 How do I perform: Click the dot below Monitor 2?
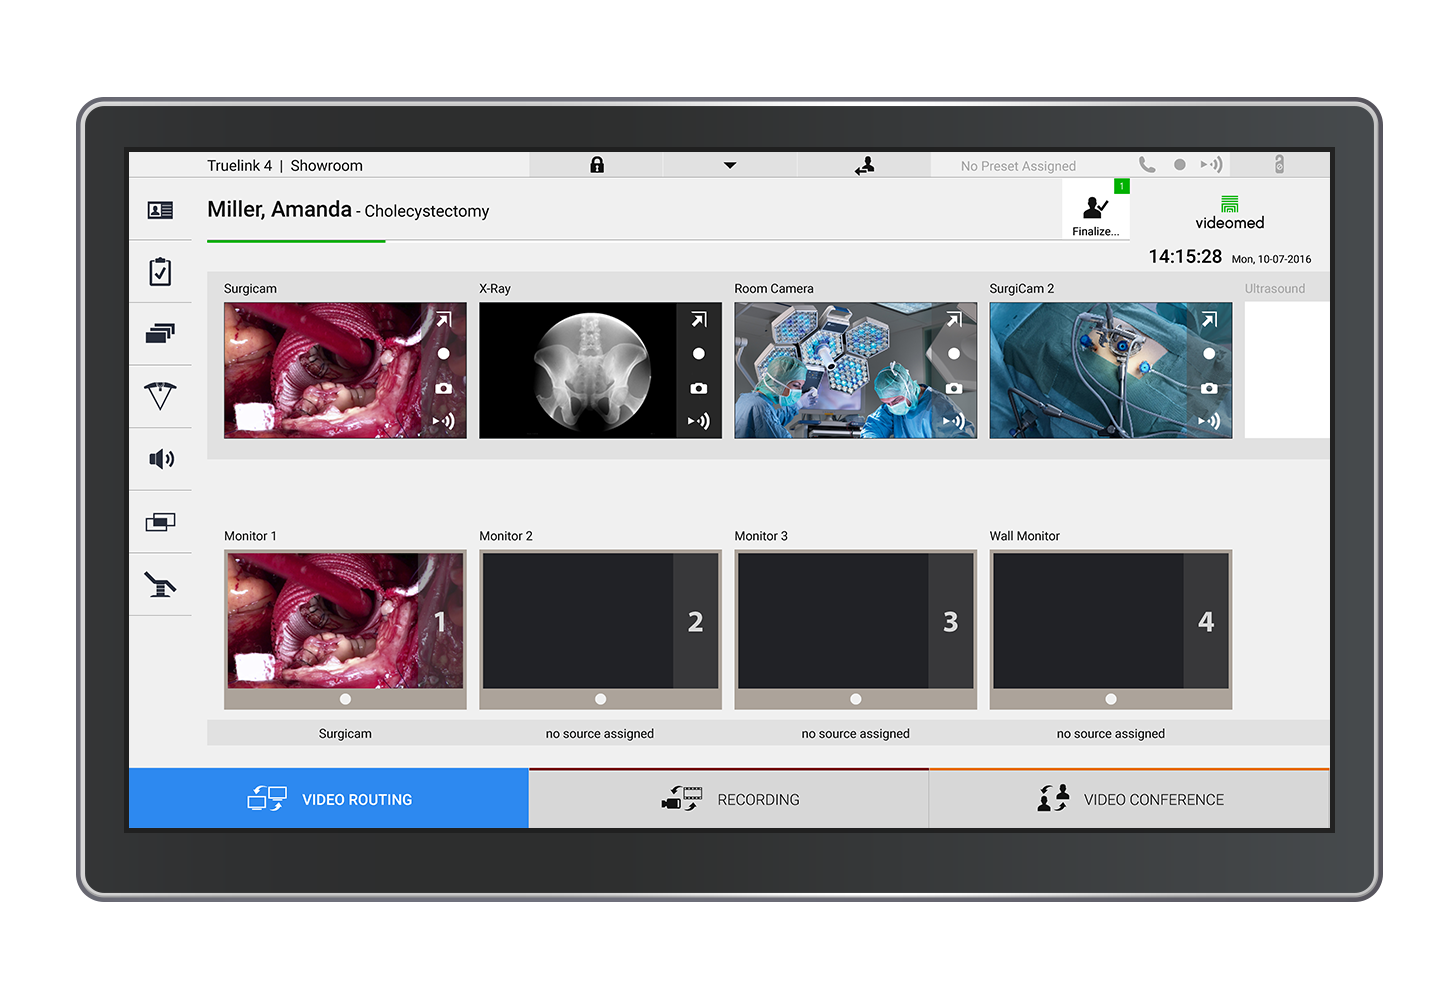[600, 699]
